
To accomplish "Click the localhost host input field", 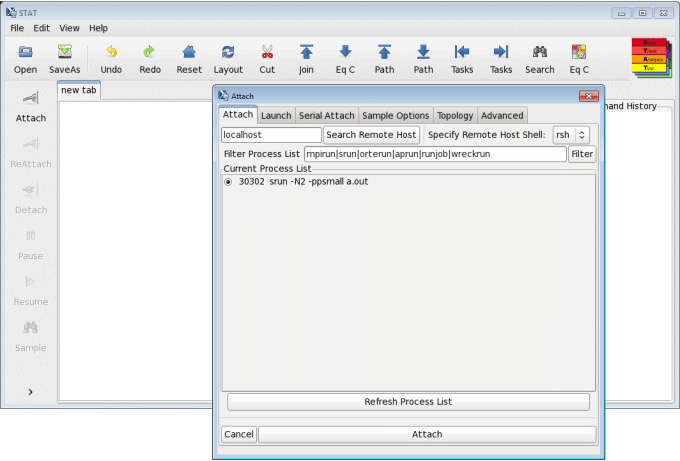I will point(271,135).
